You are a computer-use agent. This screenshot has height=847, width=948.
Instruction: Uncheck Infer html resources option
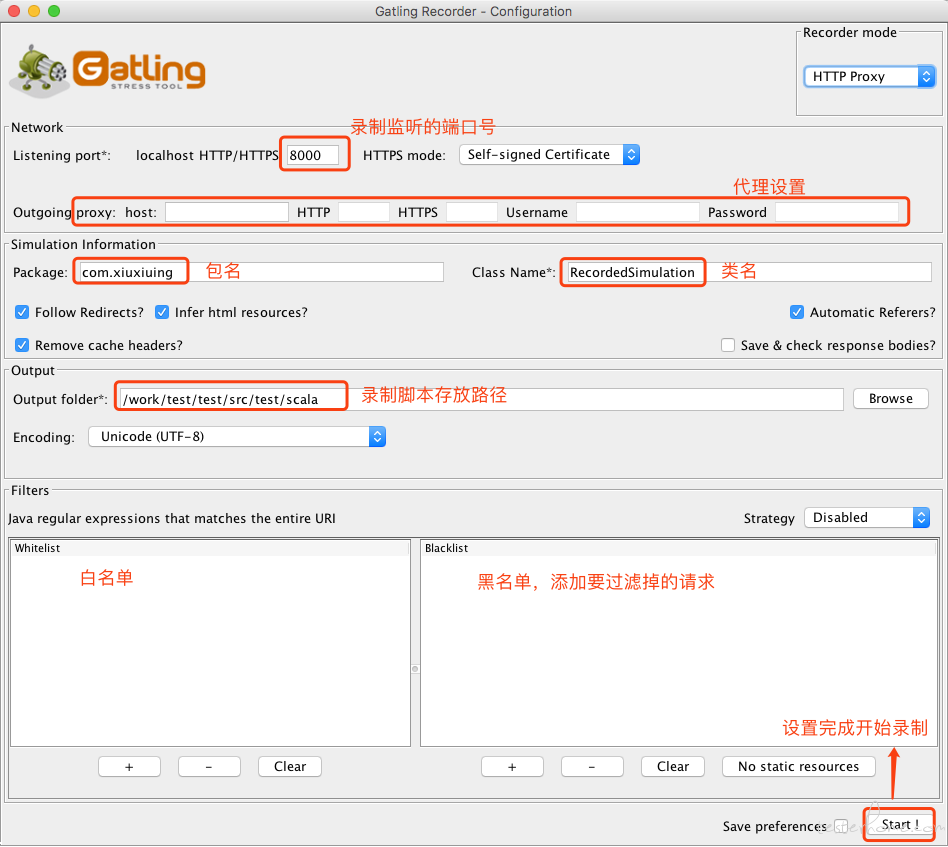[x=161, y=312]
